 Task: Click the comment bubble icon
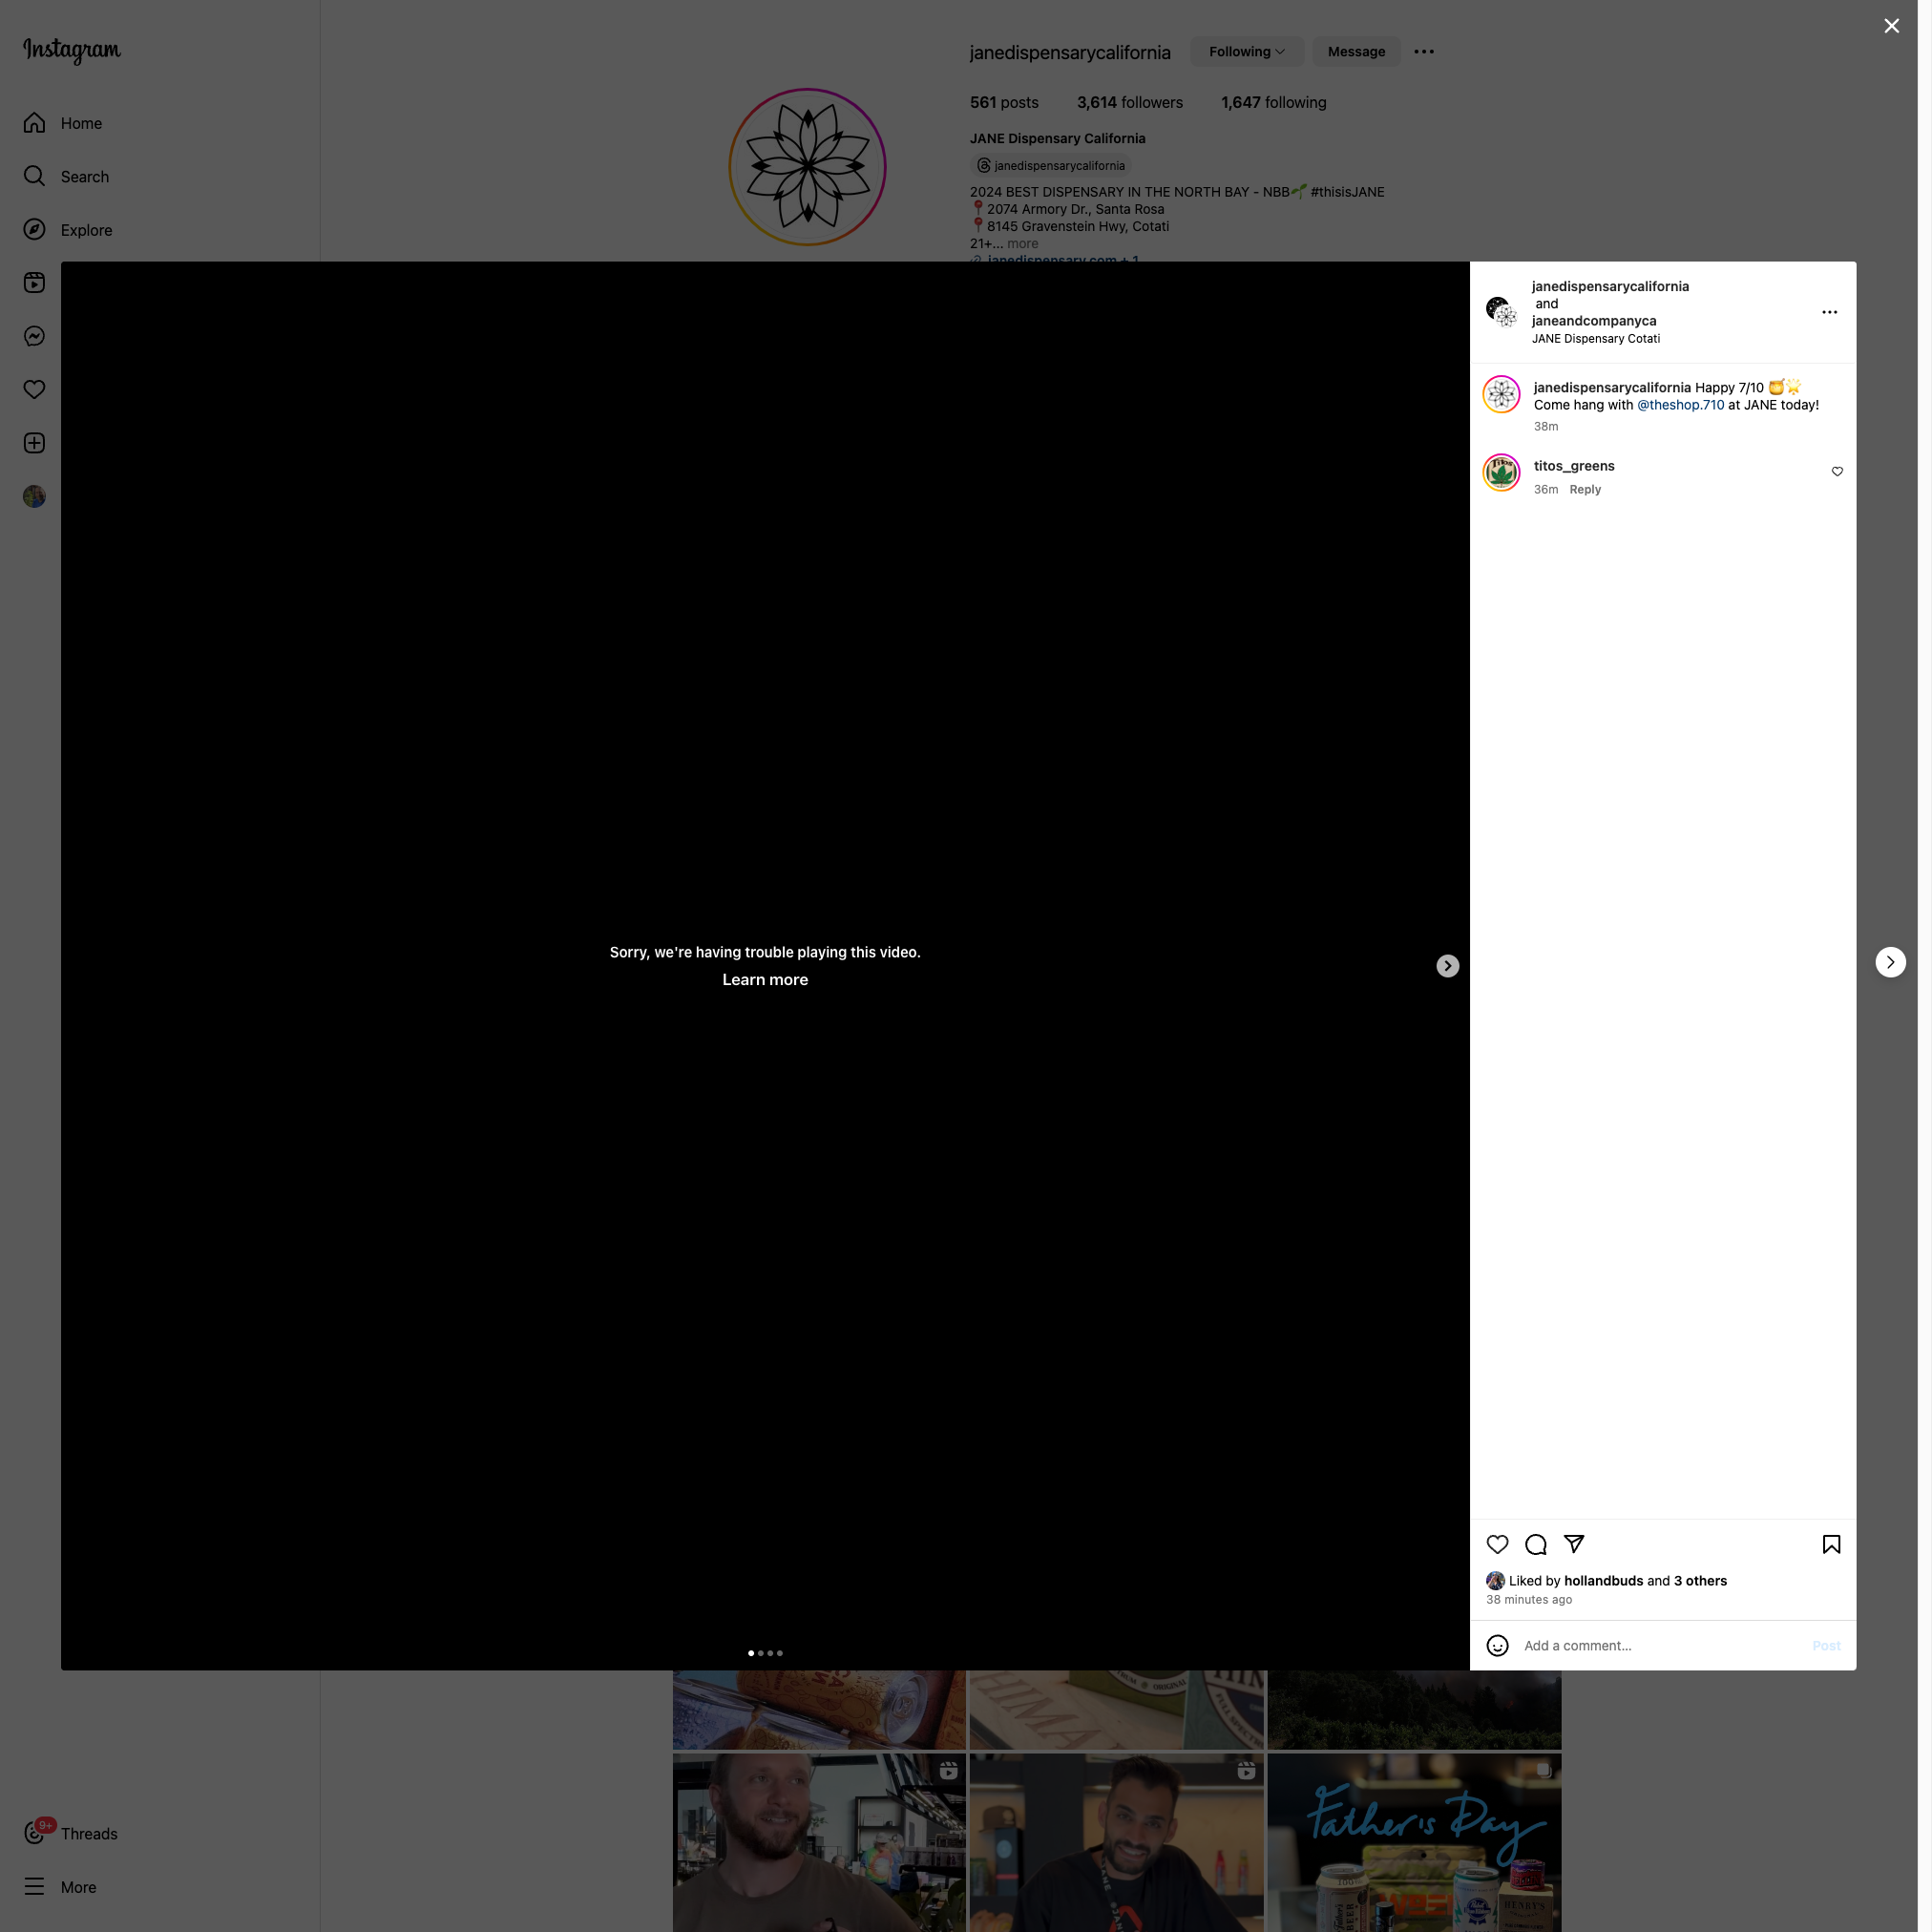[x=1536, y=1545]
